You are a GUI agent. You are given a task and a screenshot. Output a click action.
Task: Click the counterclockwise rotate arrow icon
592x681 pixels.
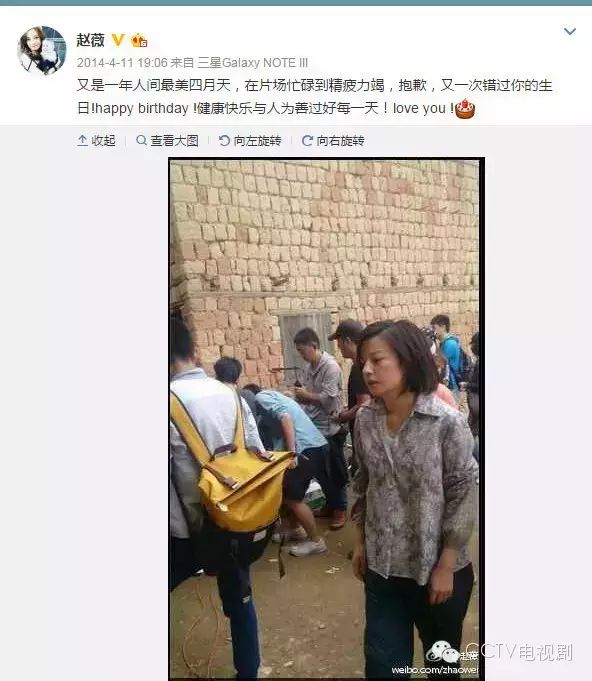(224, 140)
